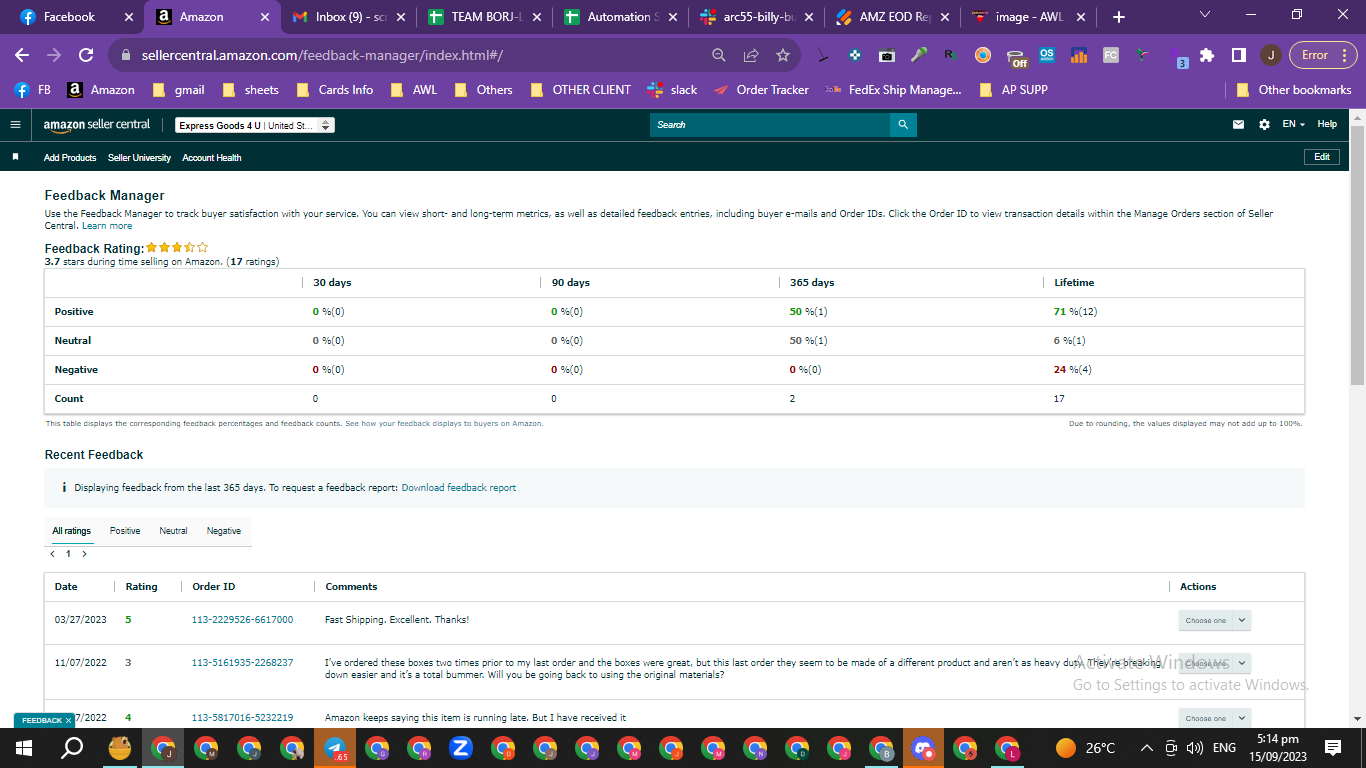The image size is (1366, 768).
Task: Click Add Products link
Action: 70,158
